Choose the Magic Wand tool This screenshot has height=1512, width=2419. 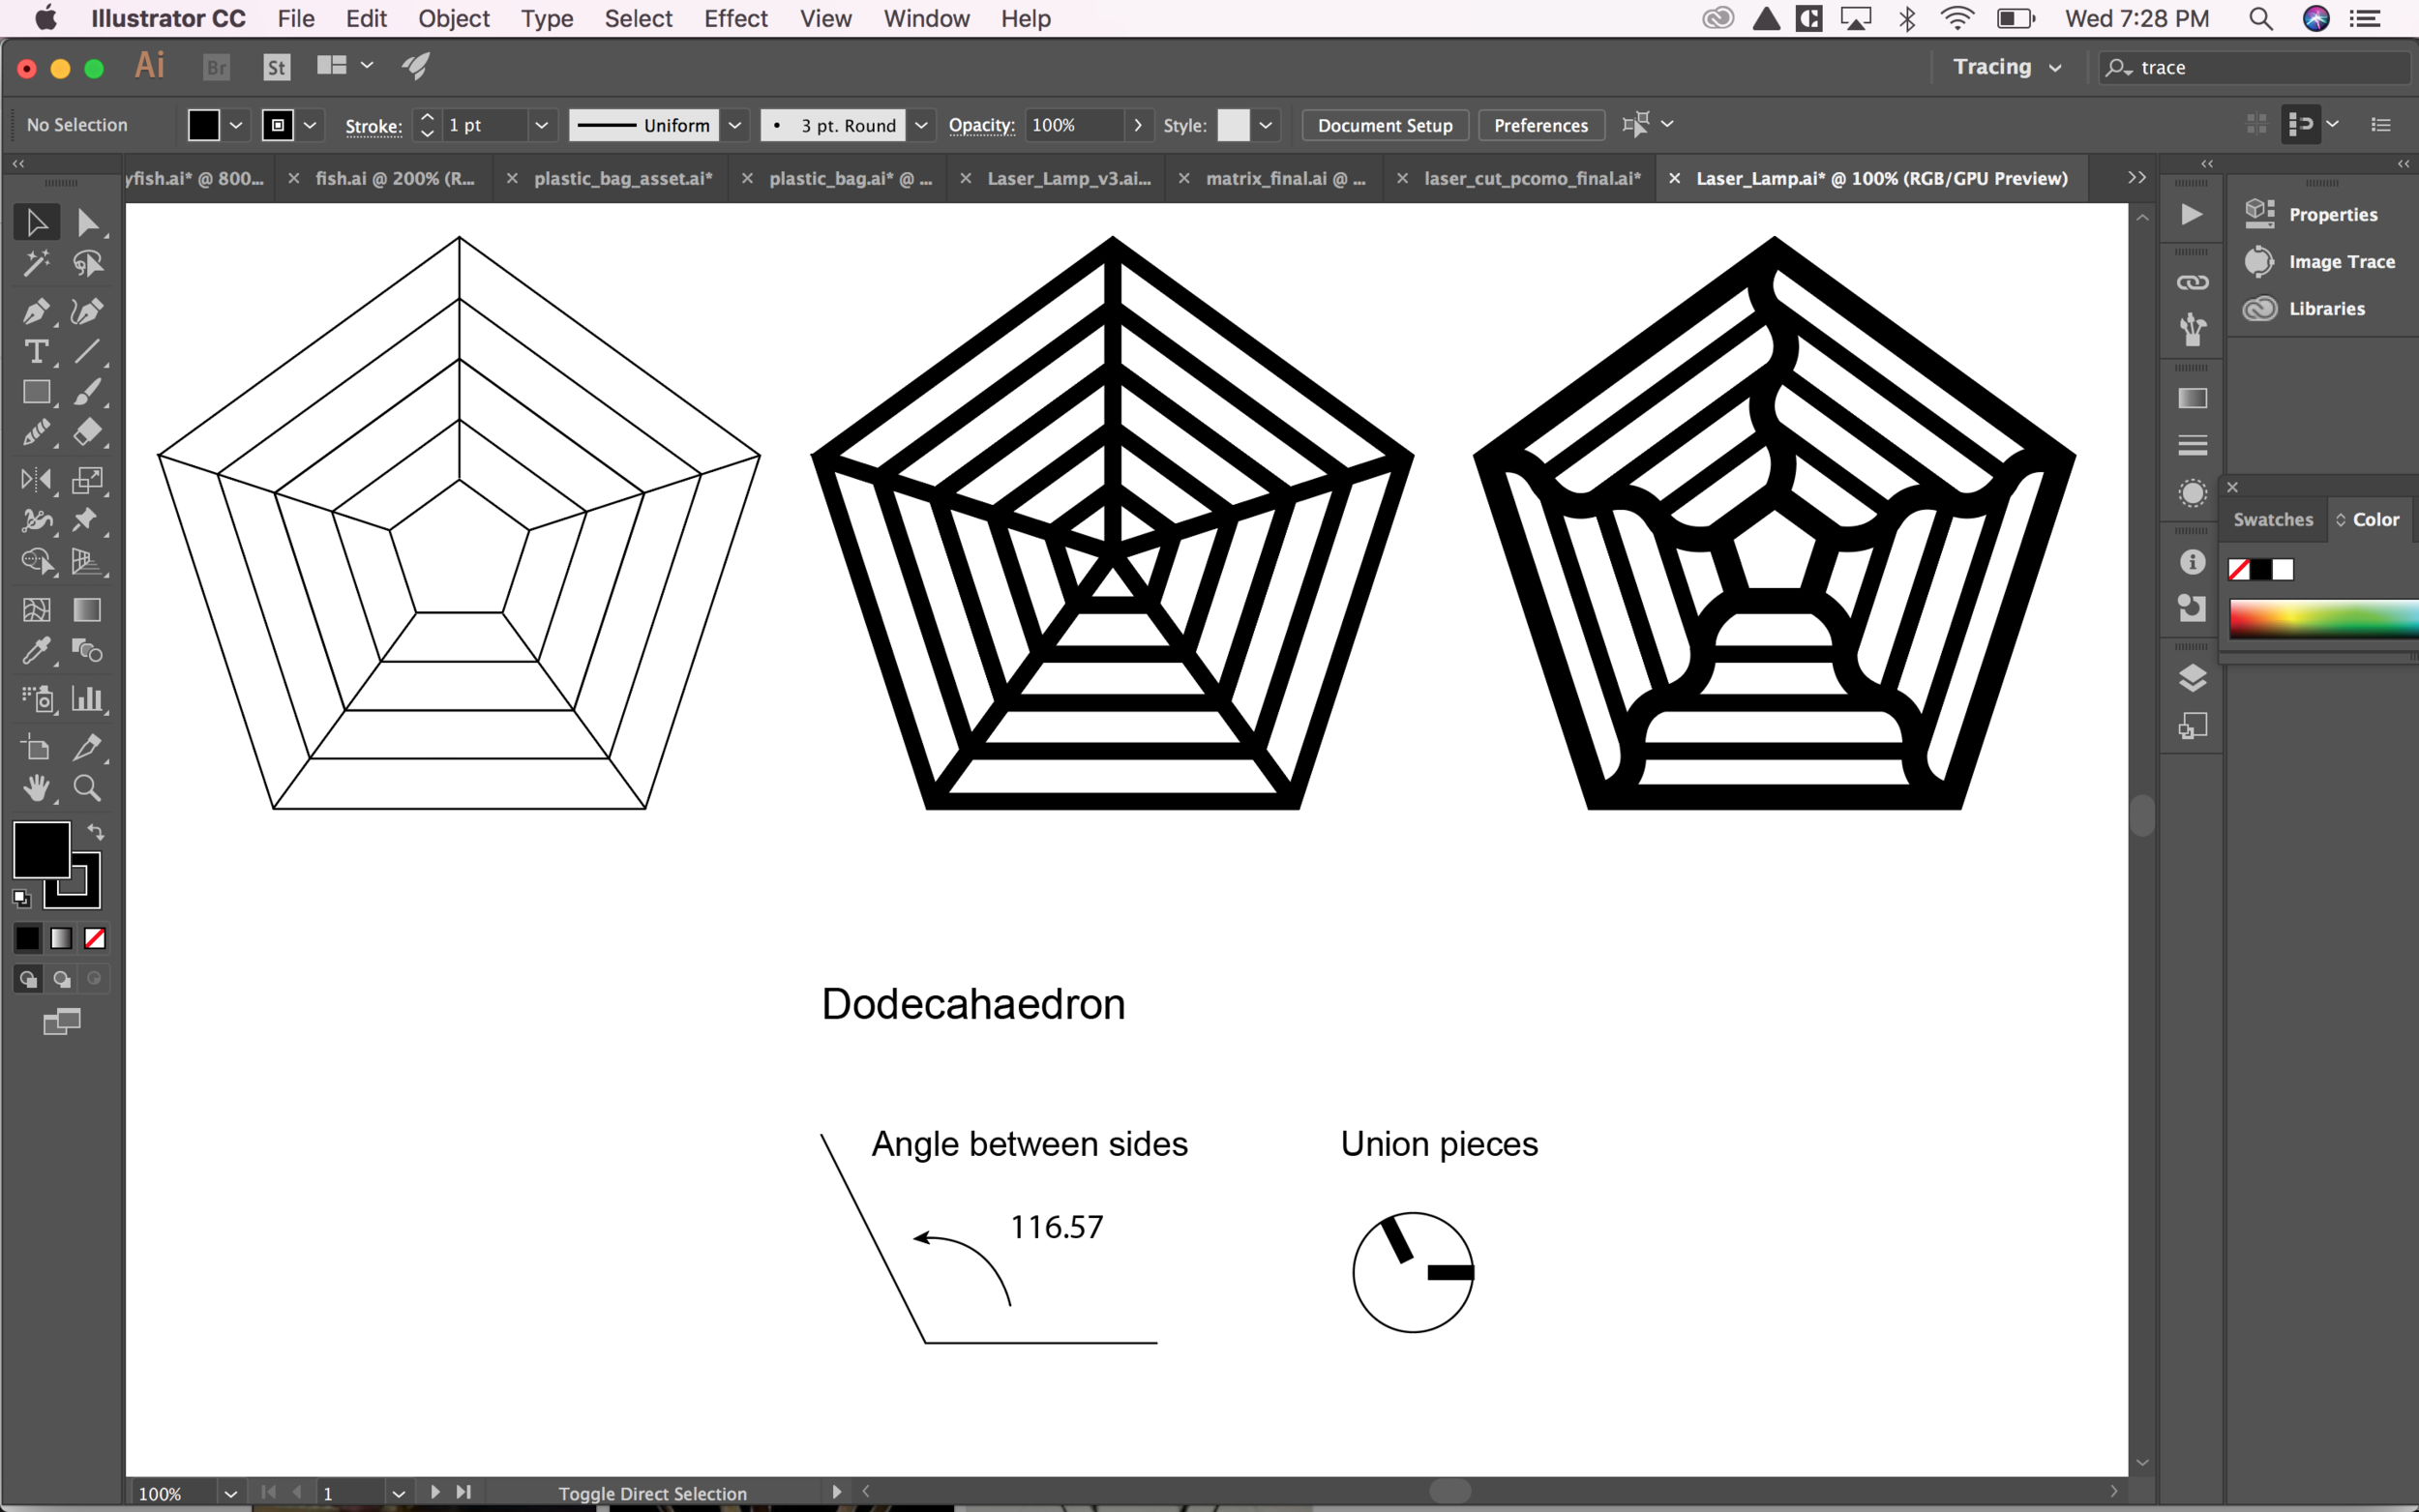click(36, 263)
